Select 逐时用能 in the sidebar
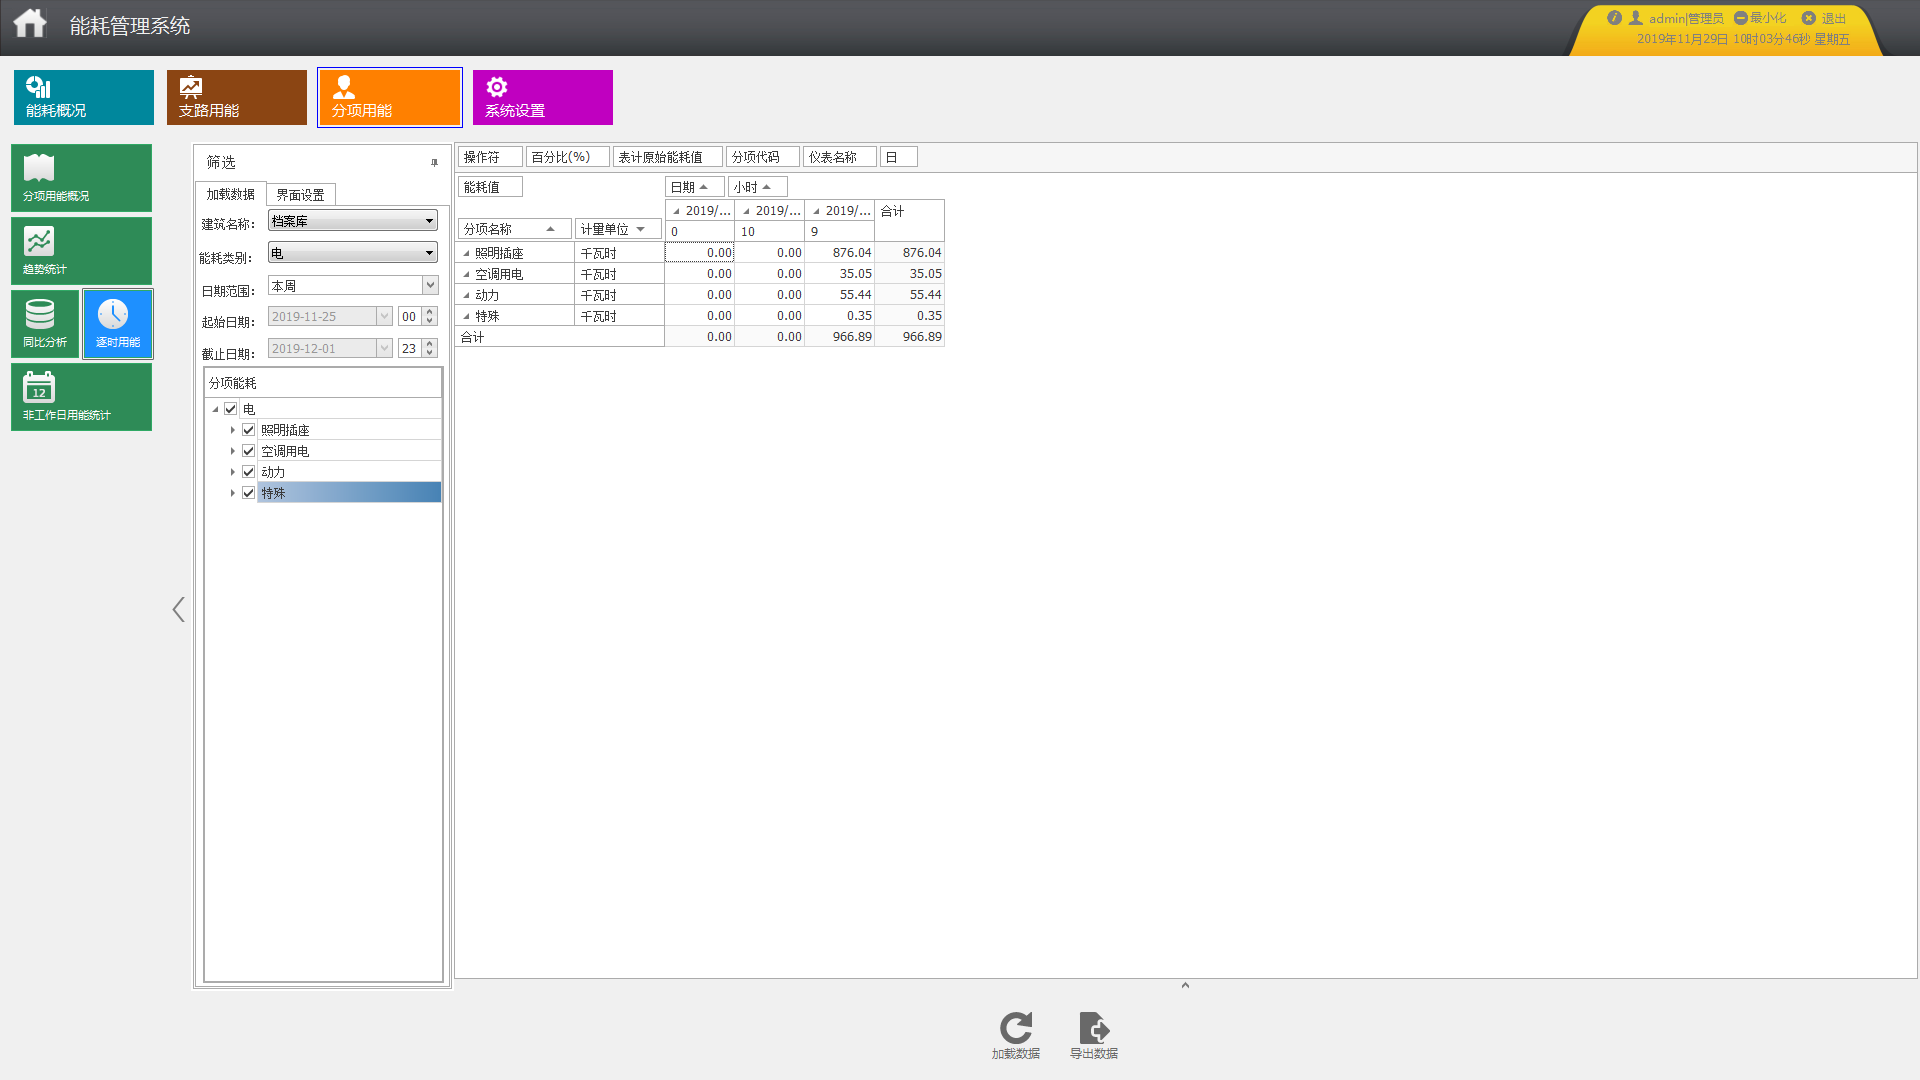The height and width of the screenshot is (1080, 1920). pyautogui.click(x=118, y=324)
